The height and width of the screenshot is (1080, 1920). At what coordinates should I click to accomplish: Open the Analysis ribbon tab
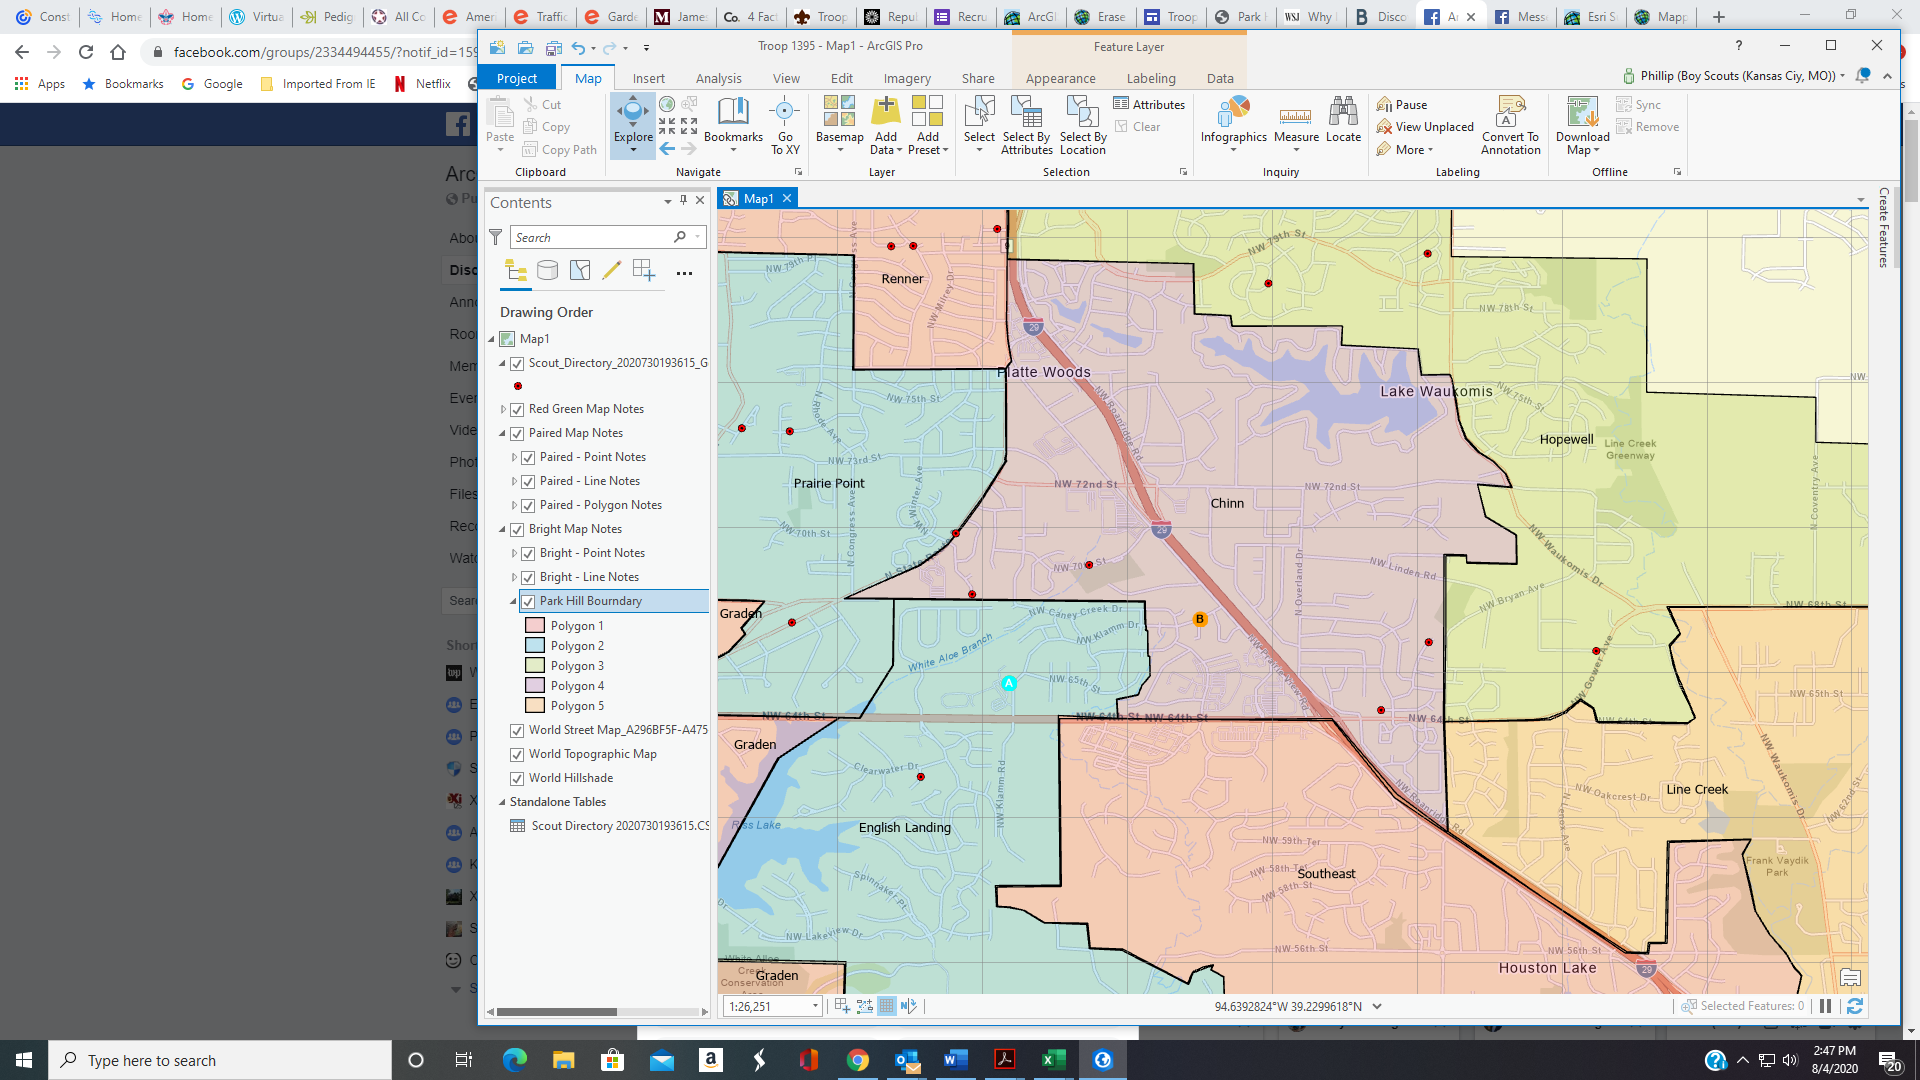[x=718, y=78]
